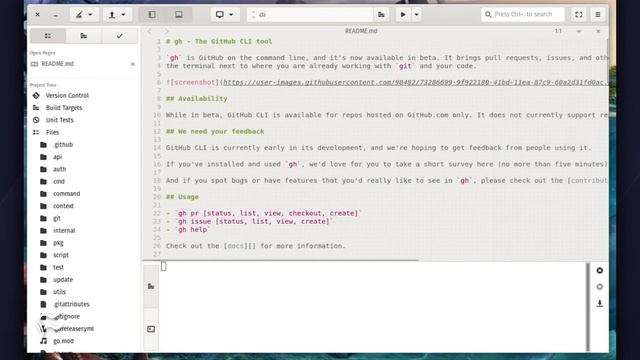Go back with the editor's left arrow
The height and width of the screenshot is (360, 640).
tap(149, 31)
